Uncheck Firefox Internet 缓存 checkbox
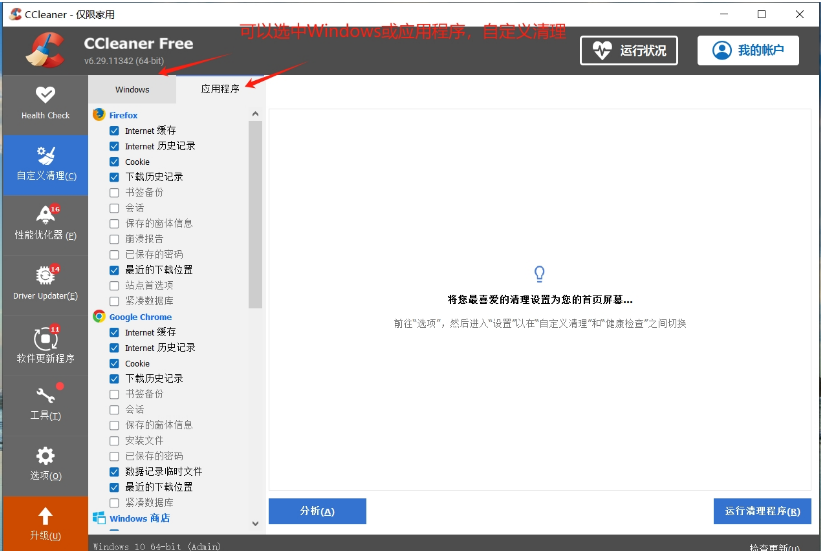 [x=114, y=131]
